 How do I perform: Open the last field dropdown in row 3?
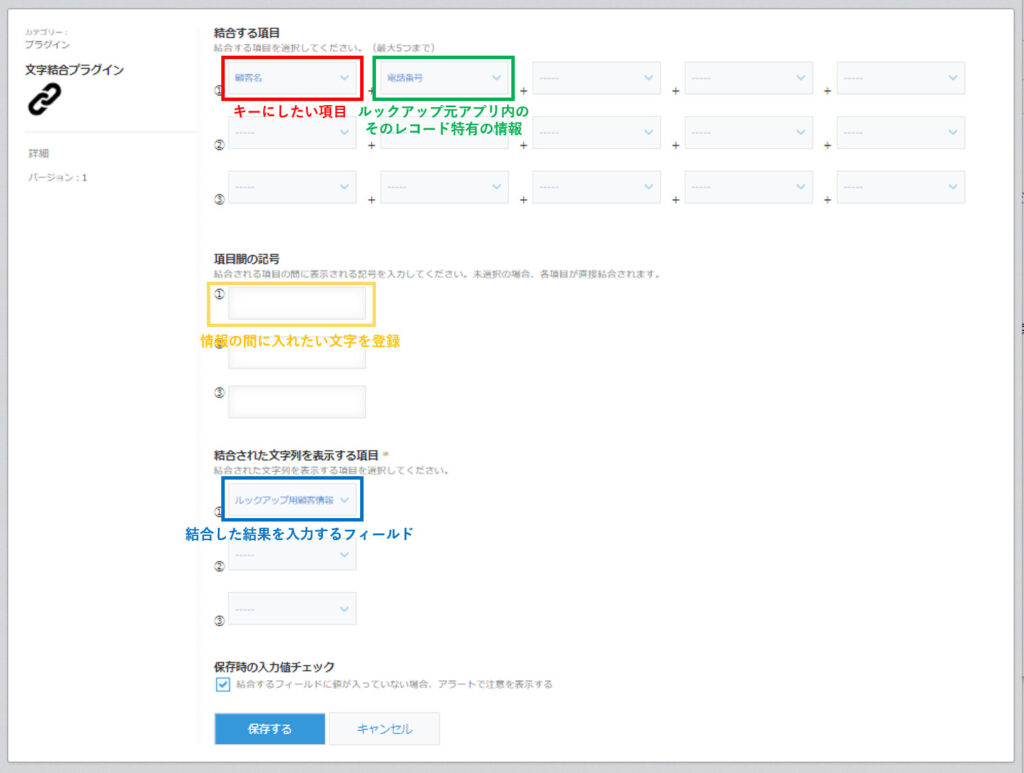[x=900, y=187]
